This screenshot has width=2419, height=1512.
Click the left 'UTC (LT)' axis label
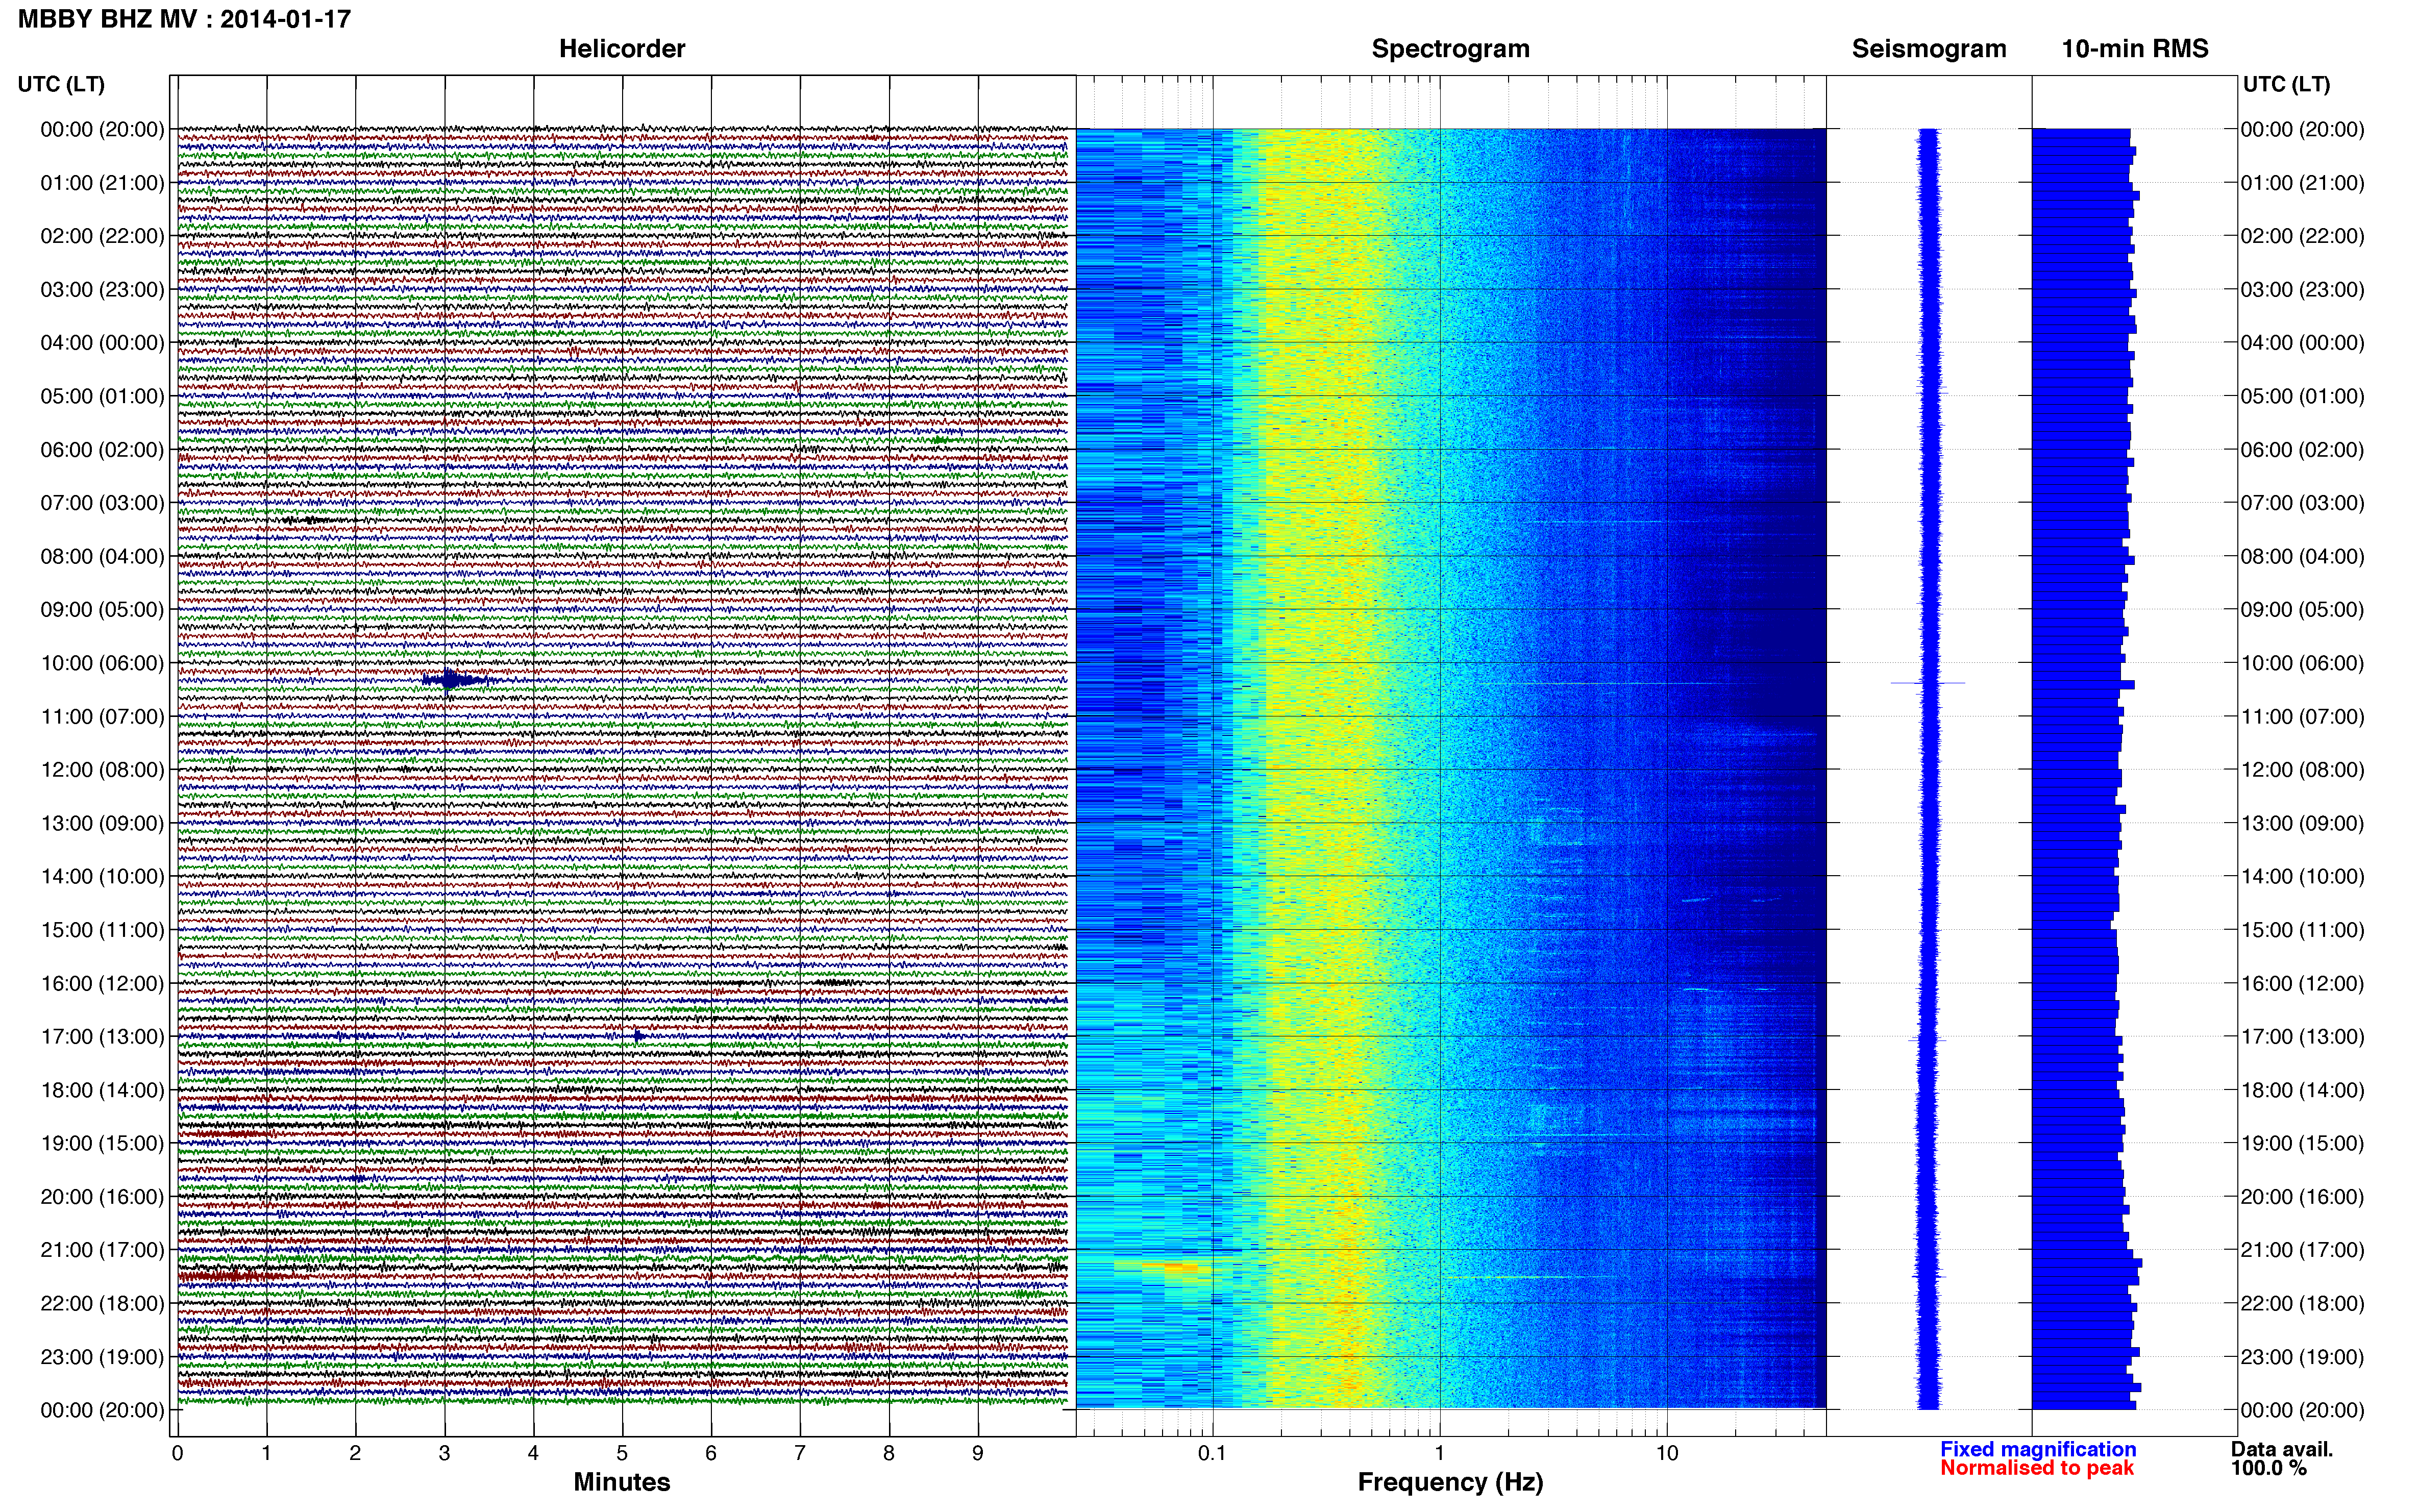tap(61, 84)
